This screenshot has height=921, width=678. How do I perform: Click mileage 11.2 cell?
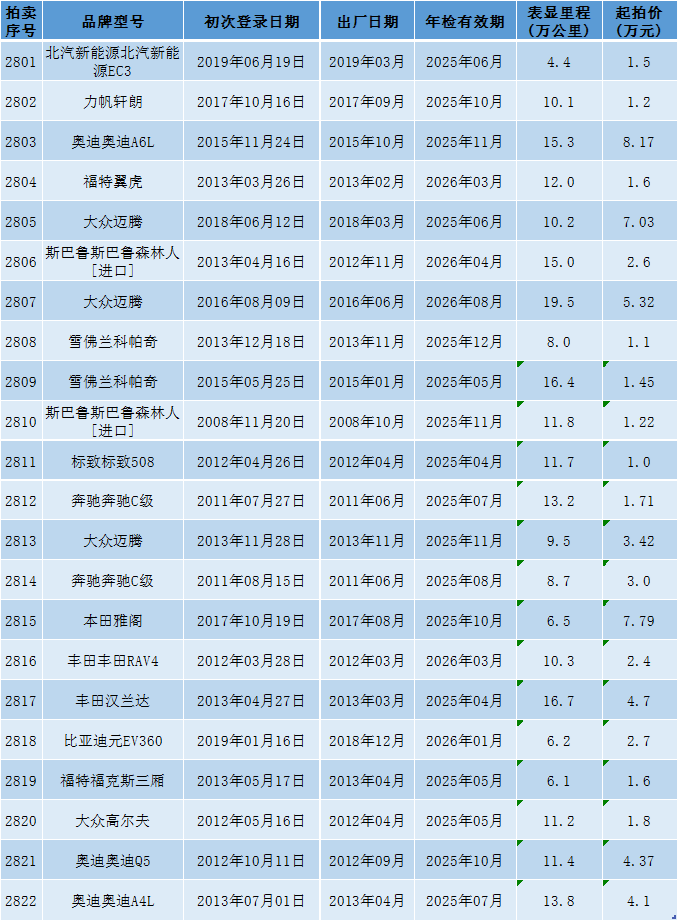(x=559, y=821)
